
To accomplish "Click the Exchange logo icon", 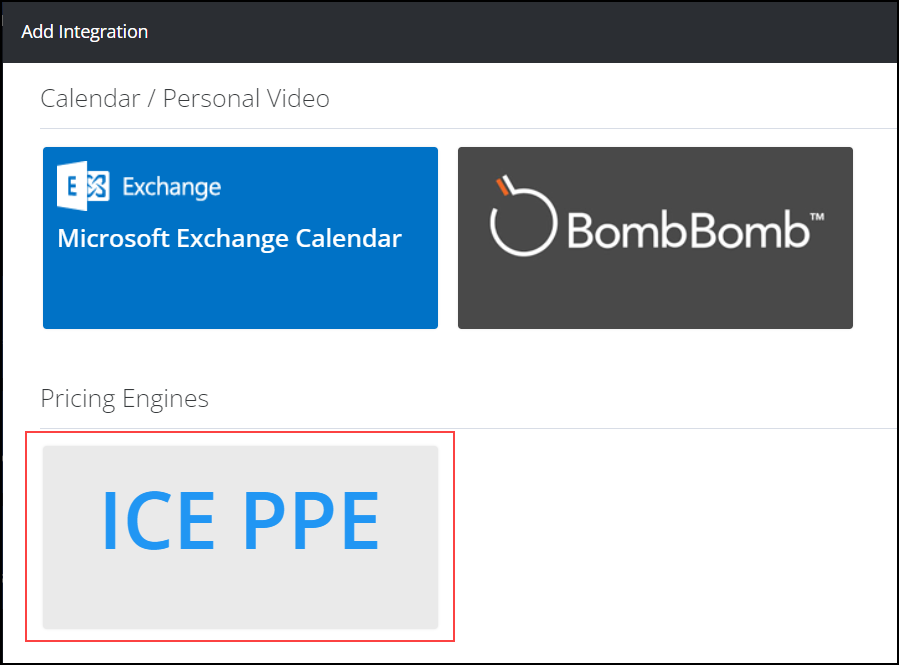I will pyautogui.click(x=83, y=186).
